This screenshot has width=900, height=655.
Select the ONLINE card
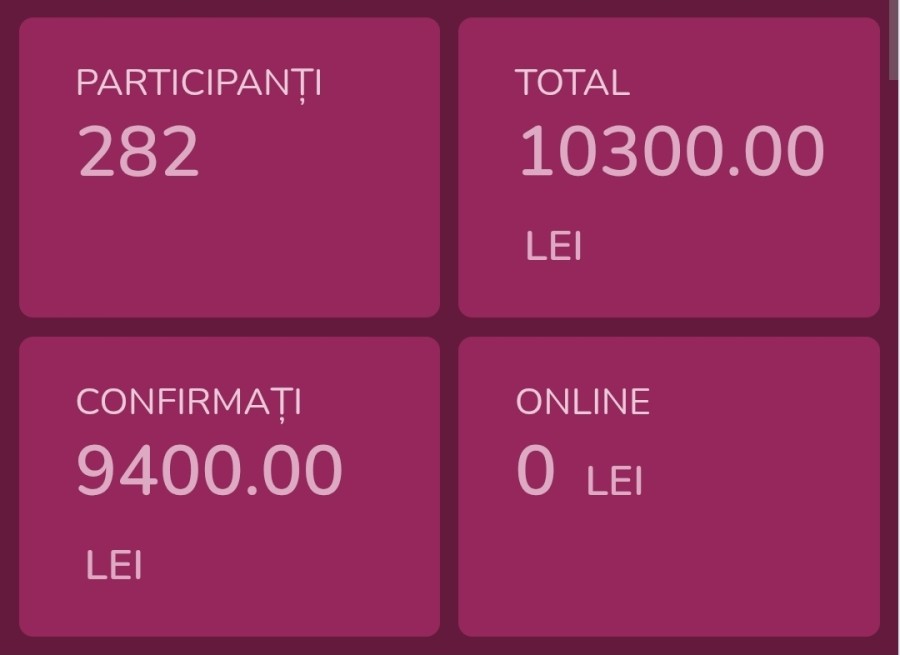pos(670,485)
